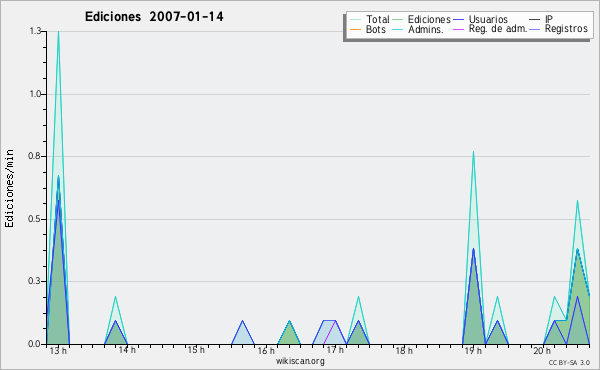Click the 0.5 y-axis value
600x370 pixels.
35,219
